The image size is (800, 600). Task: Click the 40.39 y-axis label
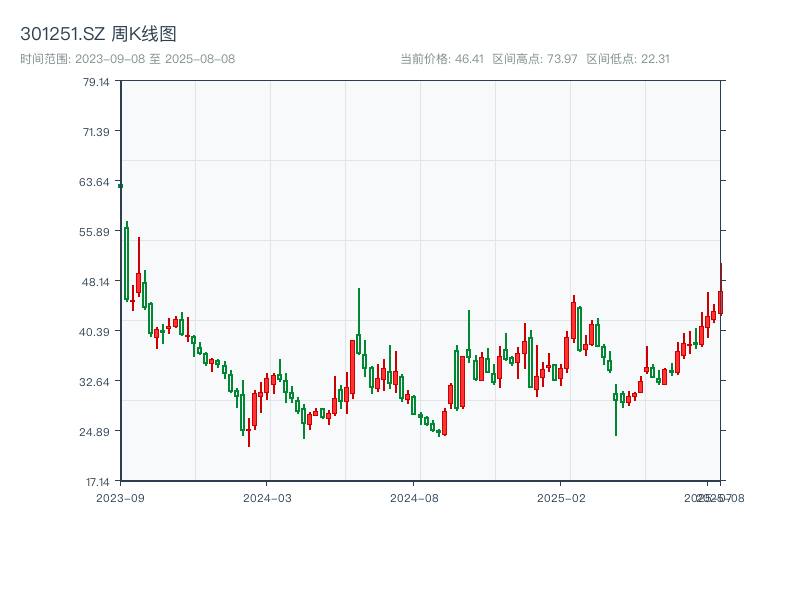tap(96, 332)
